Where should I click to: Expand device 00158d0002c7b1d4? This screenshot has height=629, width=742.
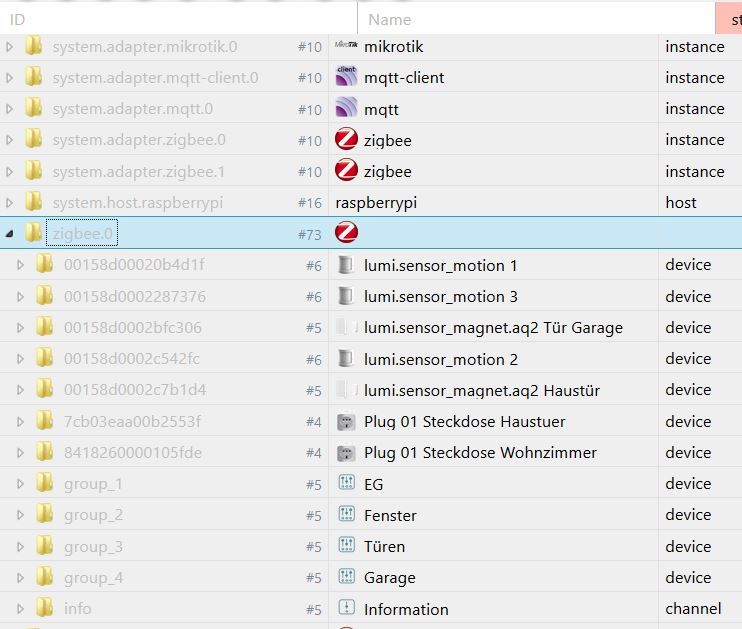tap(20, 390)
